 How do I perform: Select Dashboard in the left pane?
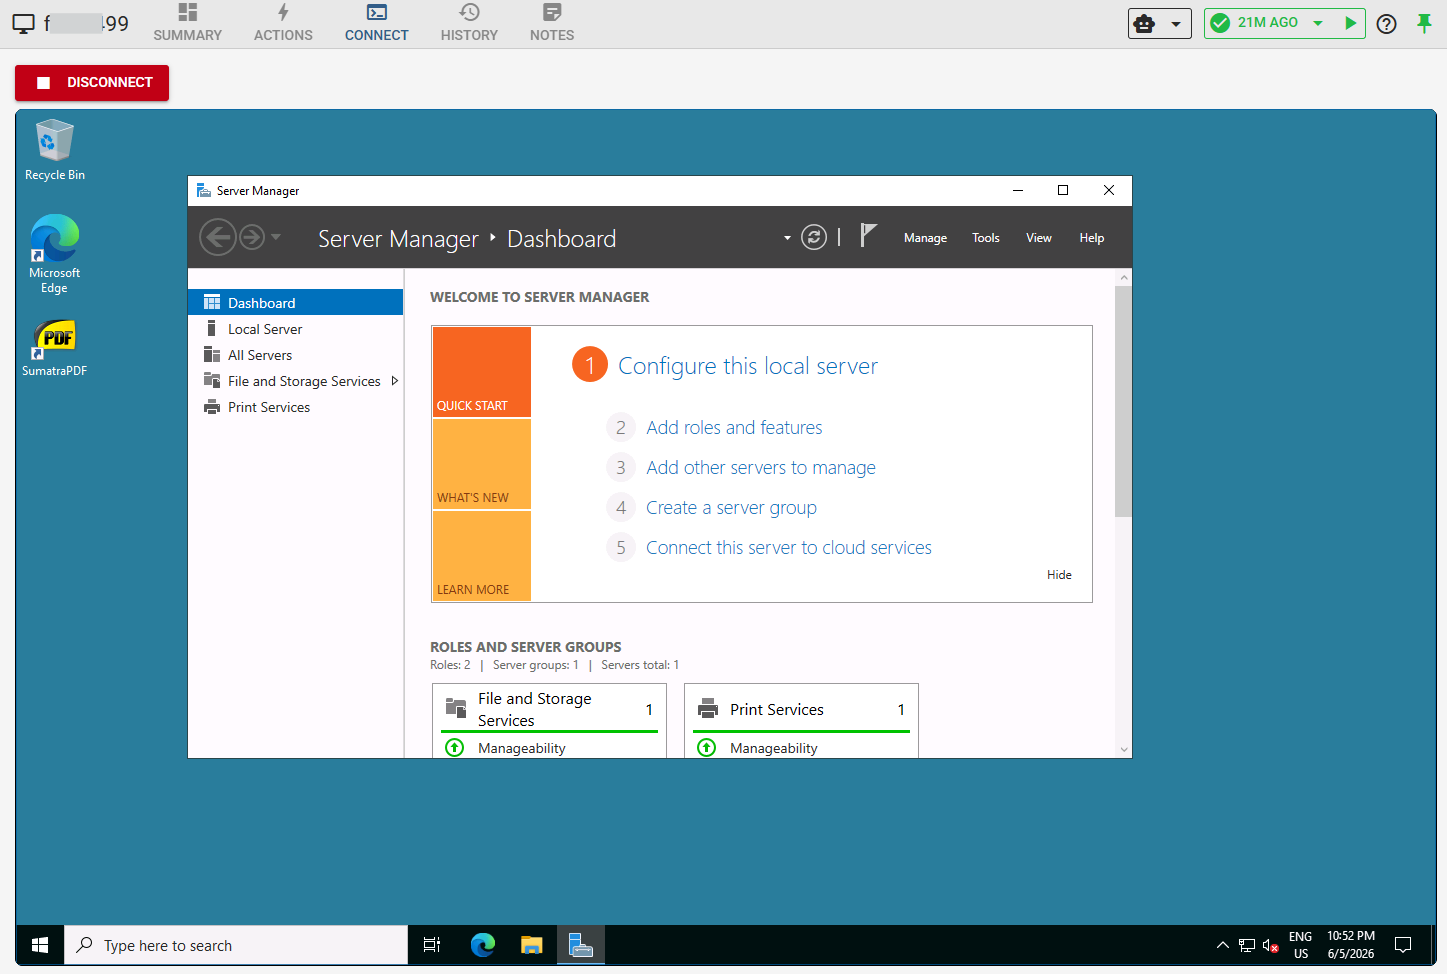click(295, 302)
